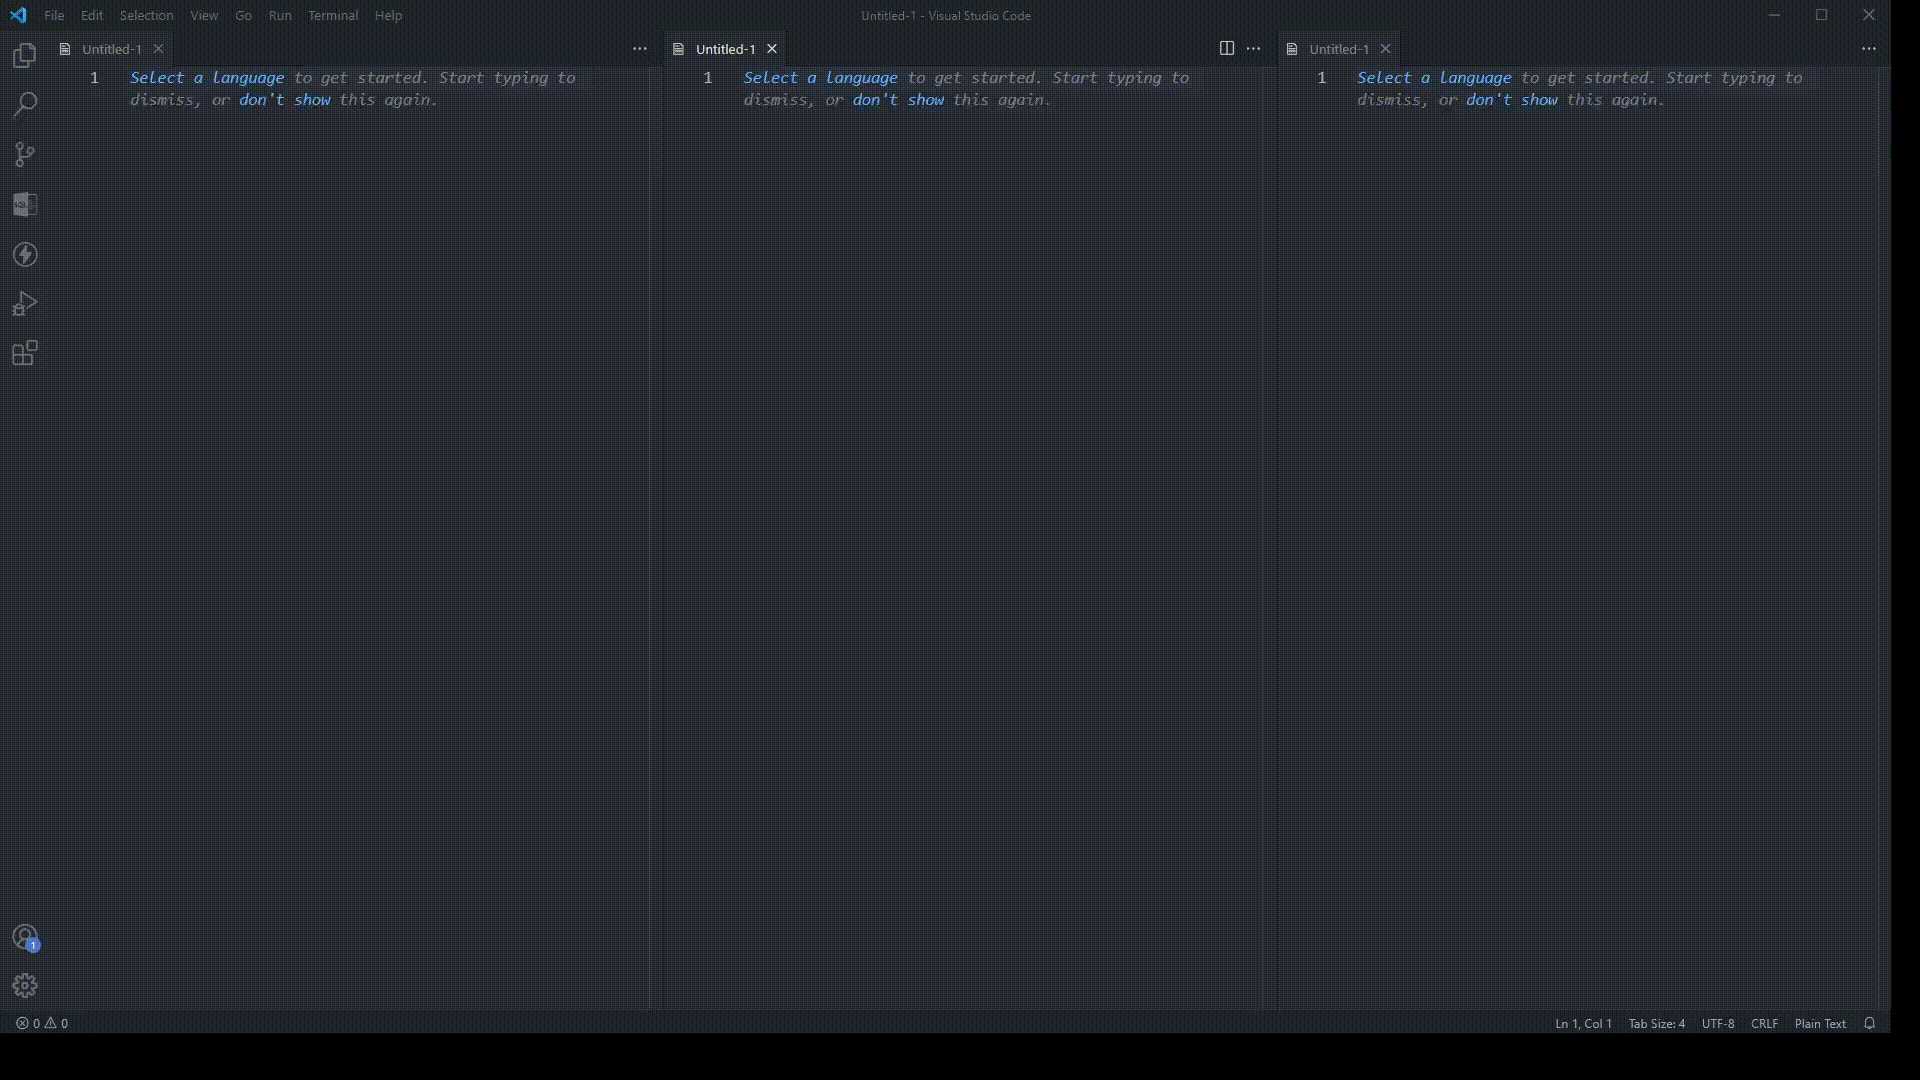The image size is (1920, 1080).
Task: Open More Actions in right editor group
Action: pyautogui.click(x=1869, y=48)
